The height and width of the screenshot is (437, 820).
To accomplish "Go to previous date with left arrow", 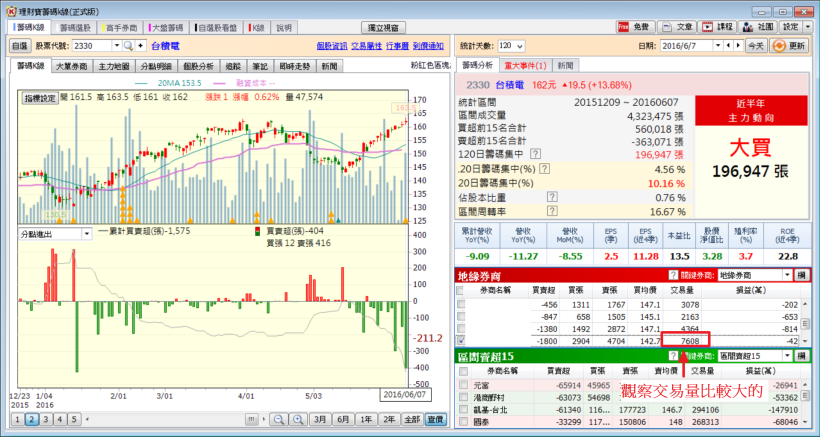I will (730, 46).
